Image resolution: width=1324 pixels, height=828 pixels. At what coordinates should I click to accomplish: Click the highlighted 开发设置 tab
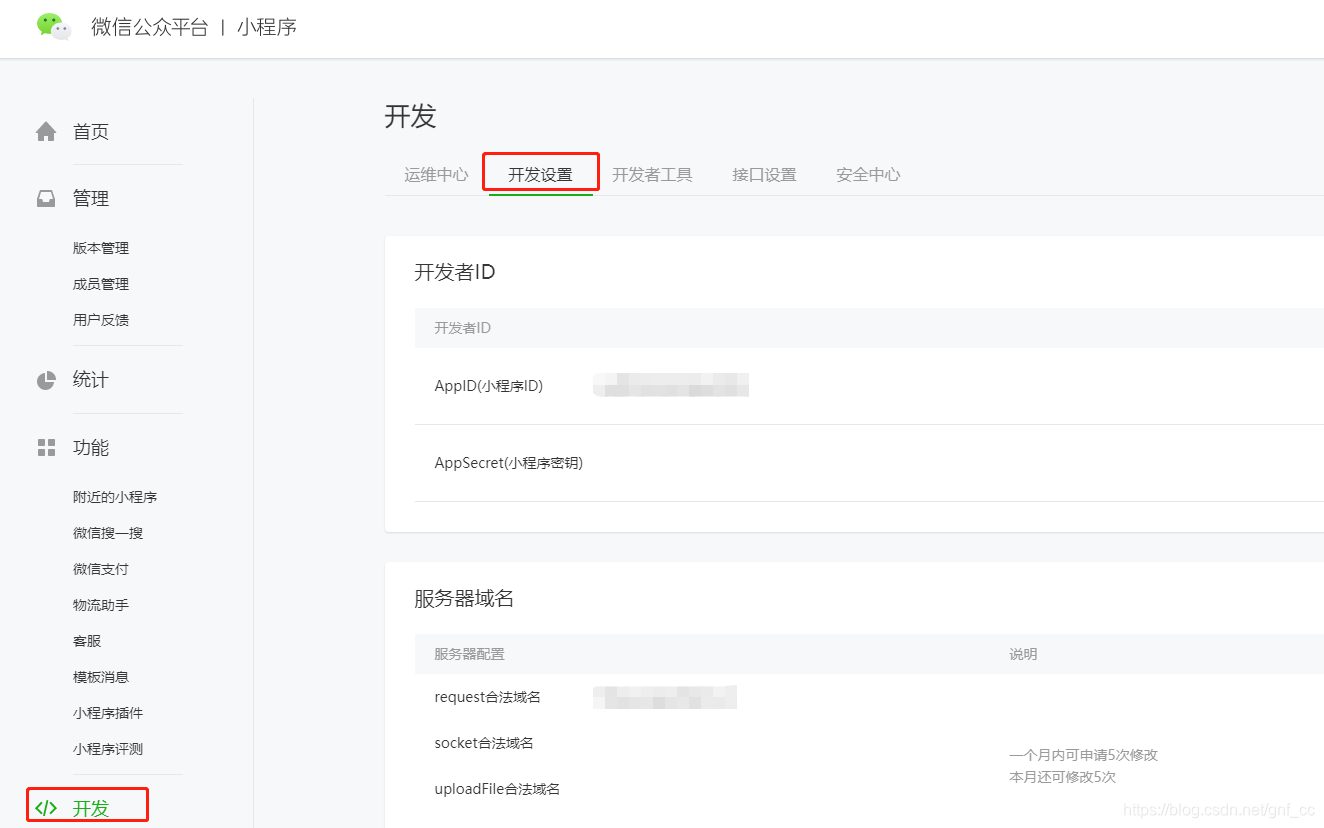point(540,172)
